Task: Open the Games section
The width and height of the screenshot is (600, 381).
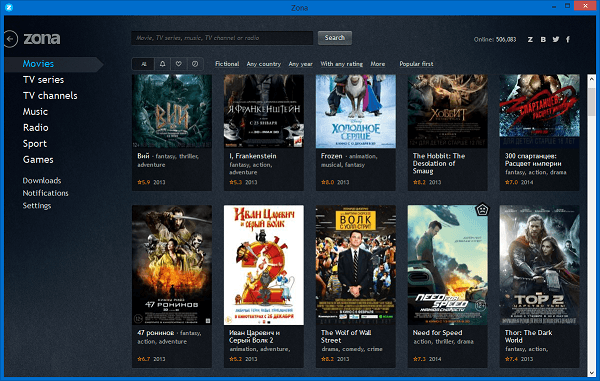Action: tap(38, 160)
